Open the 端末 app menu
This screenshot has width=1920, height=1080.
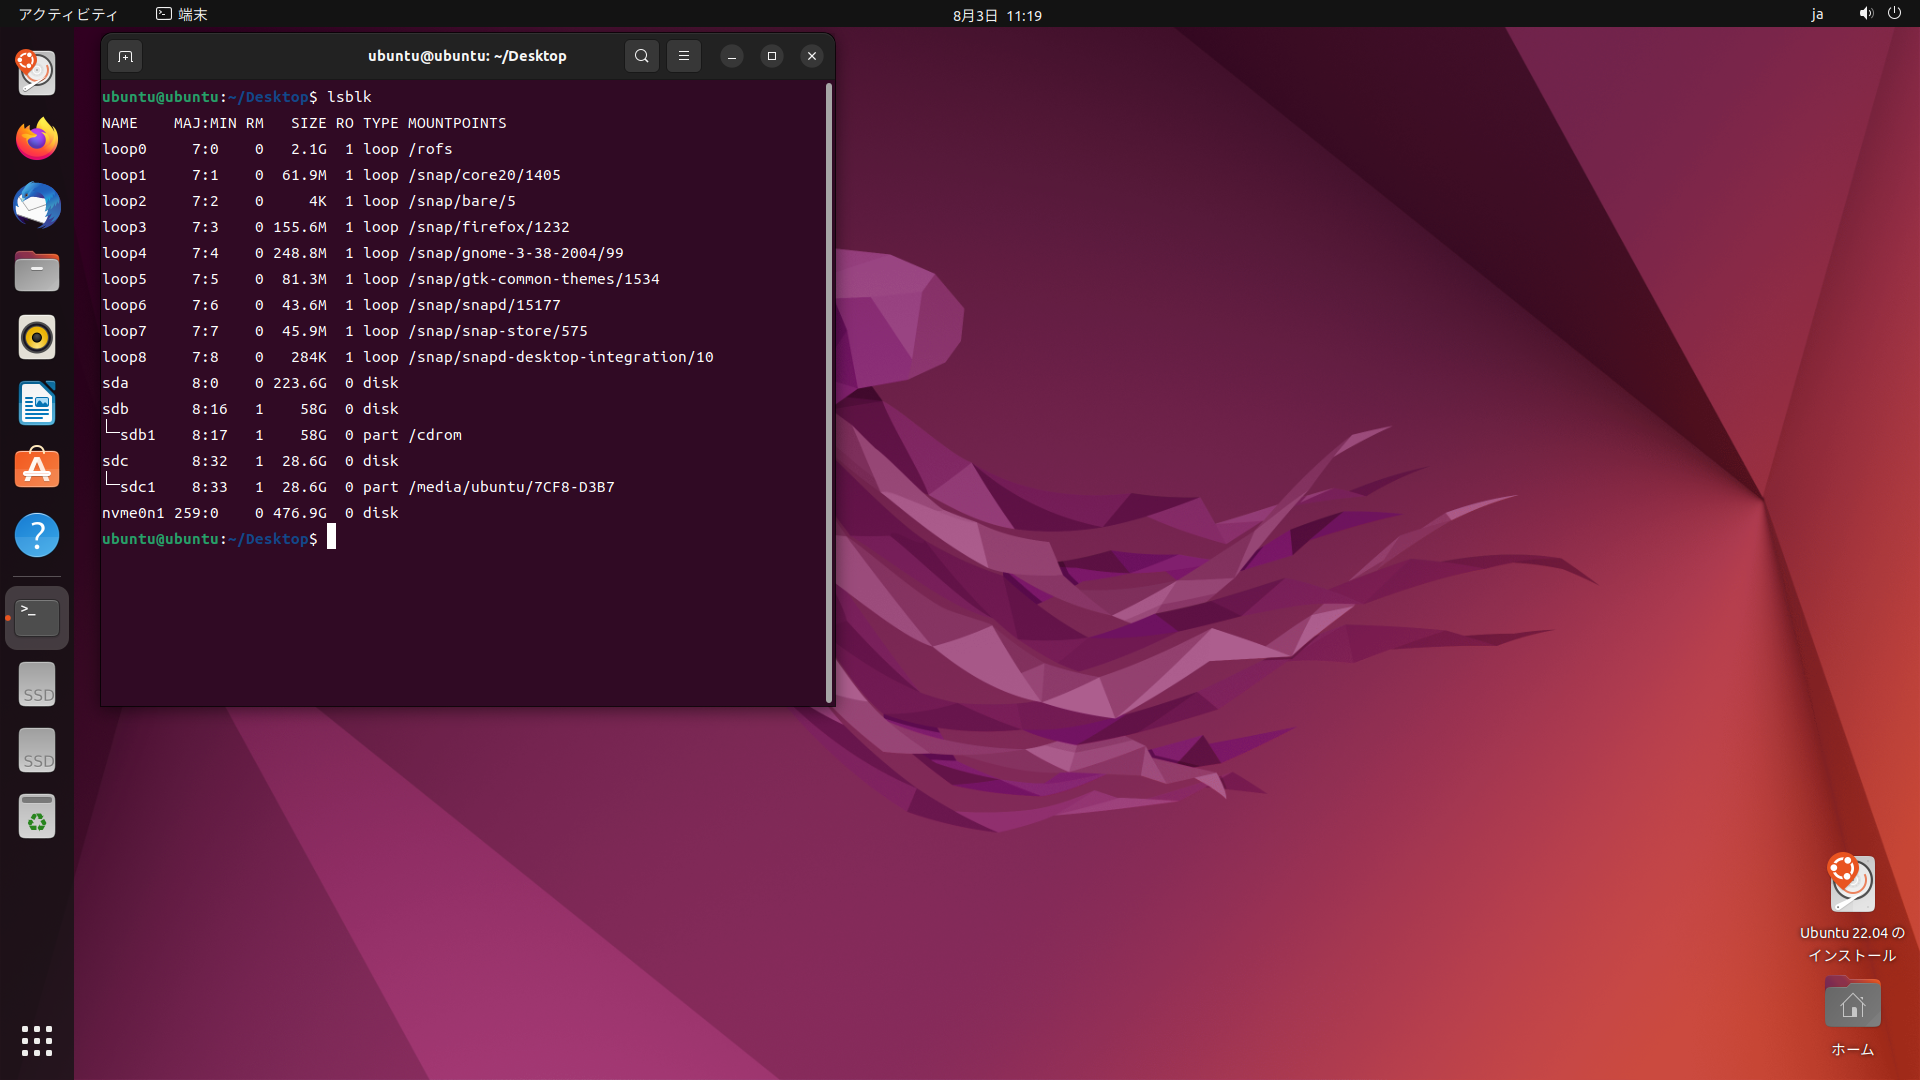[182, 14]
